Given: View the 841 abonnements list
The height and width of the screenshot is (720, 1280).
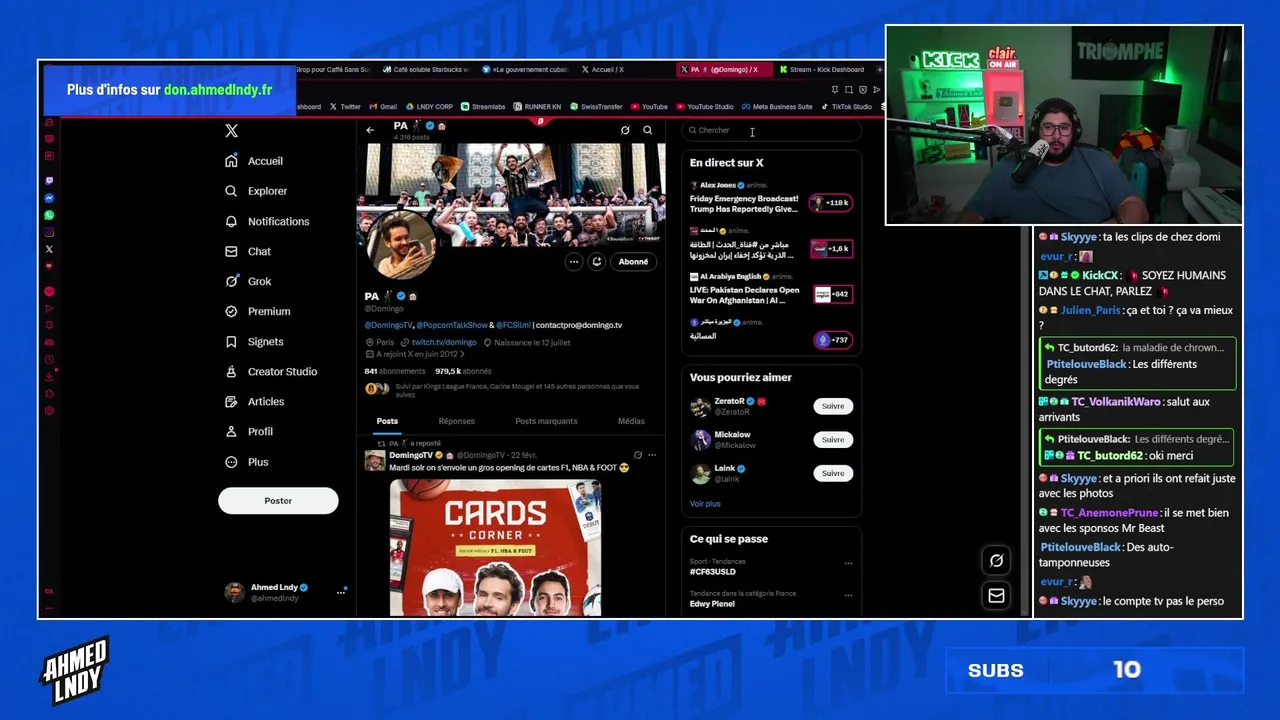Looking at the screenshot, I should point(394,371).
